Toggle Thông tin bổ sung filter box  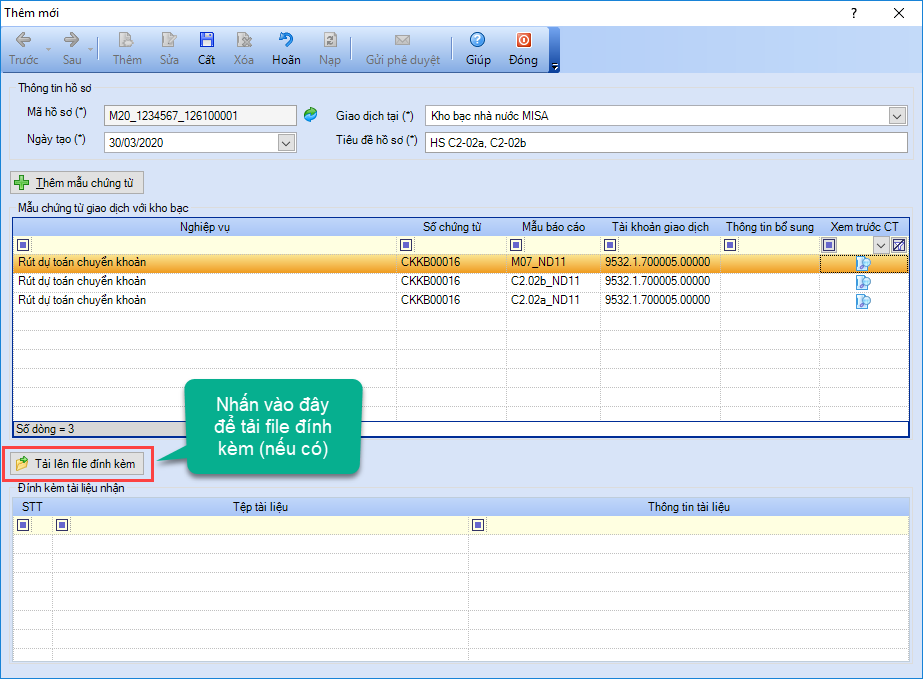tap(731, 245)
